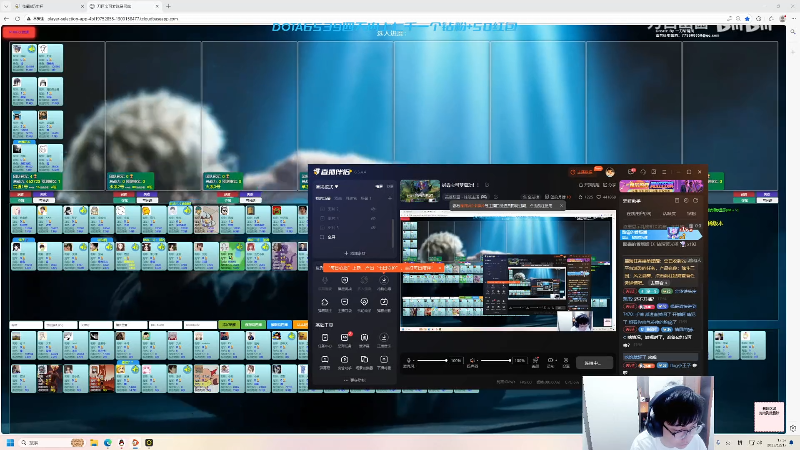This screenshot has width=800, height=450.
Task: Click the last tool icon in bottom tools row
Action: pyautogui.click(x=384, y=360)
